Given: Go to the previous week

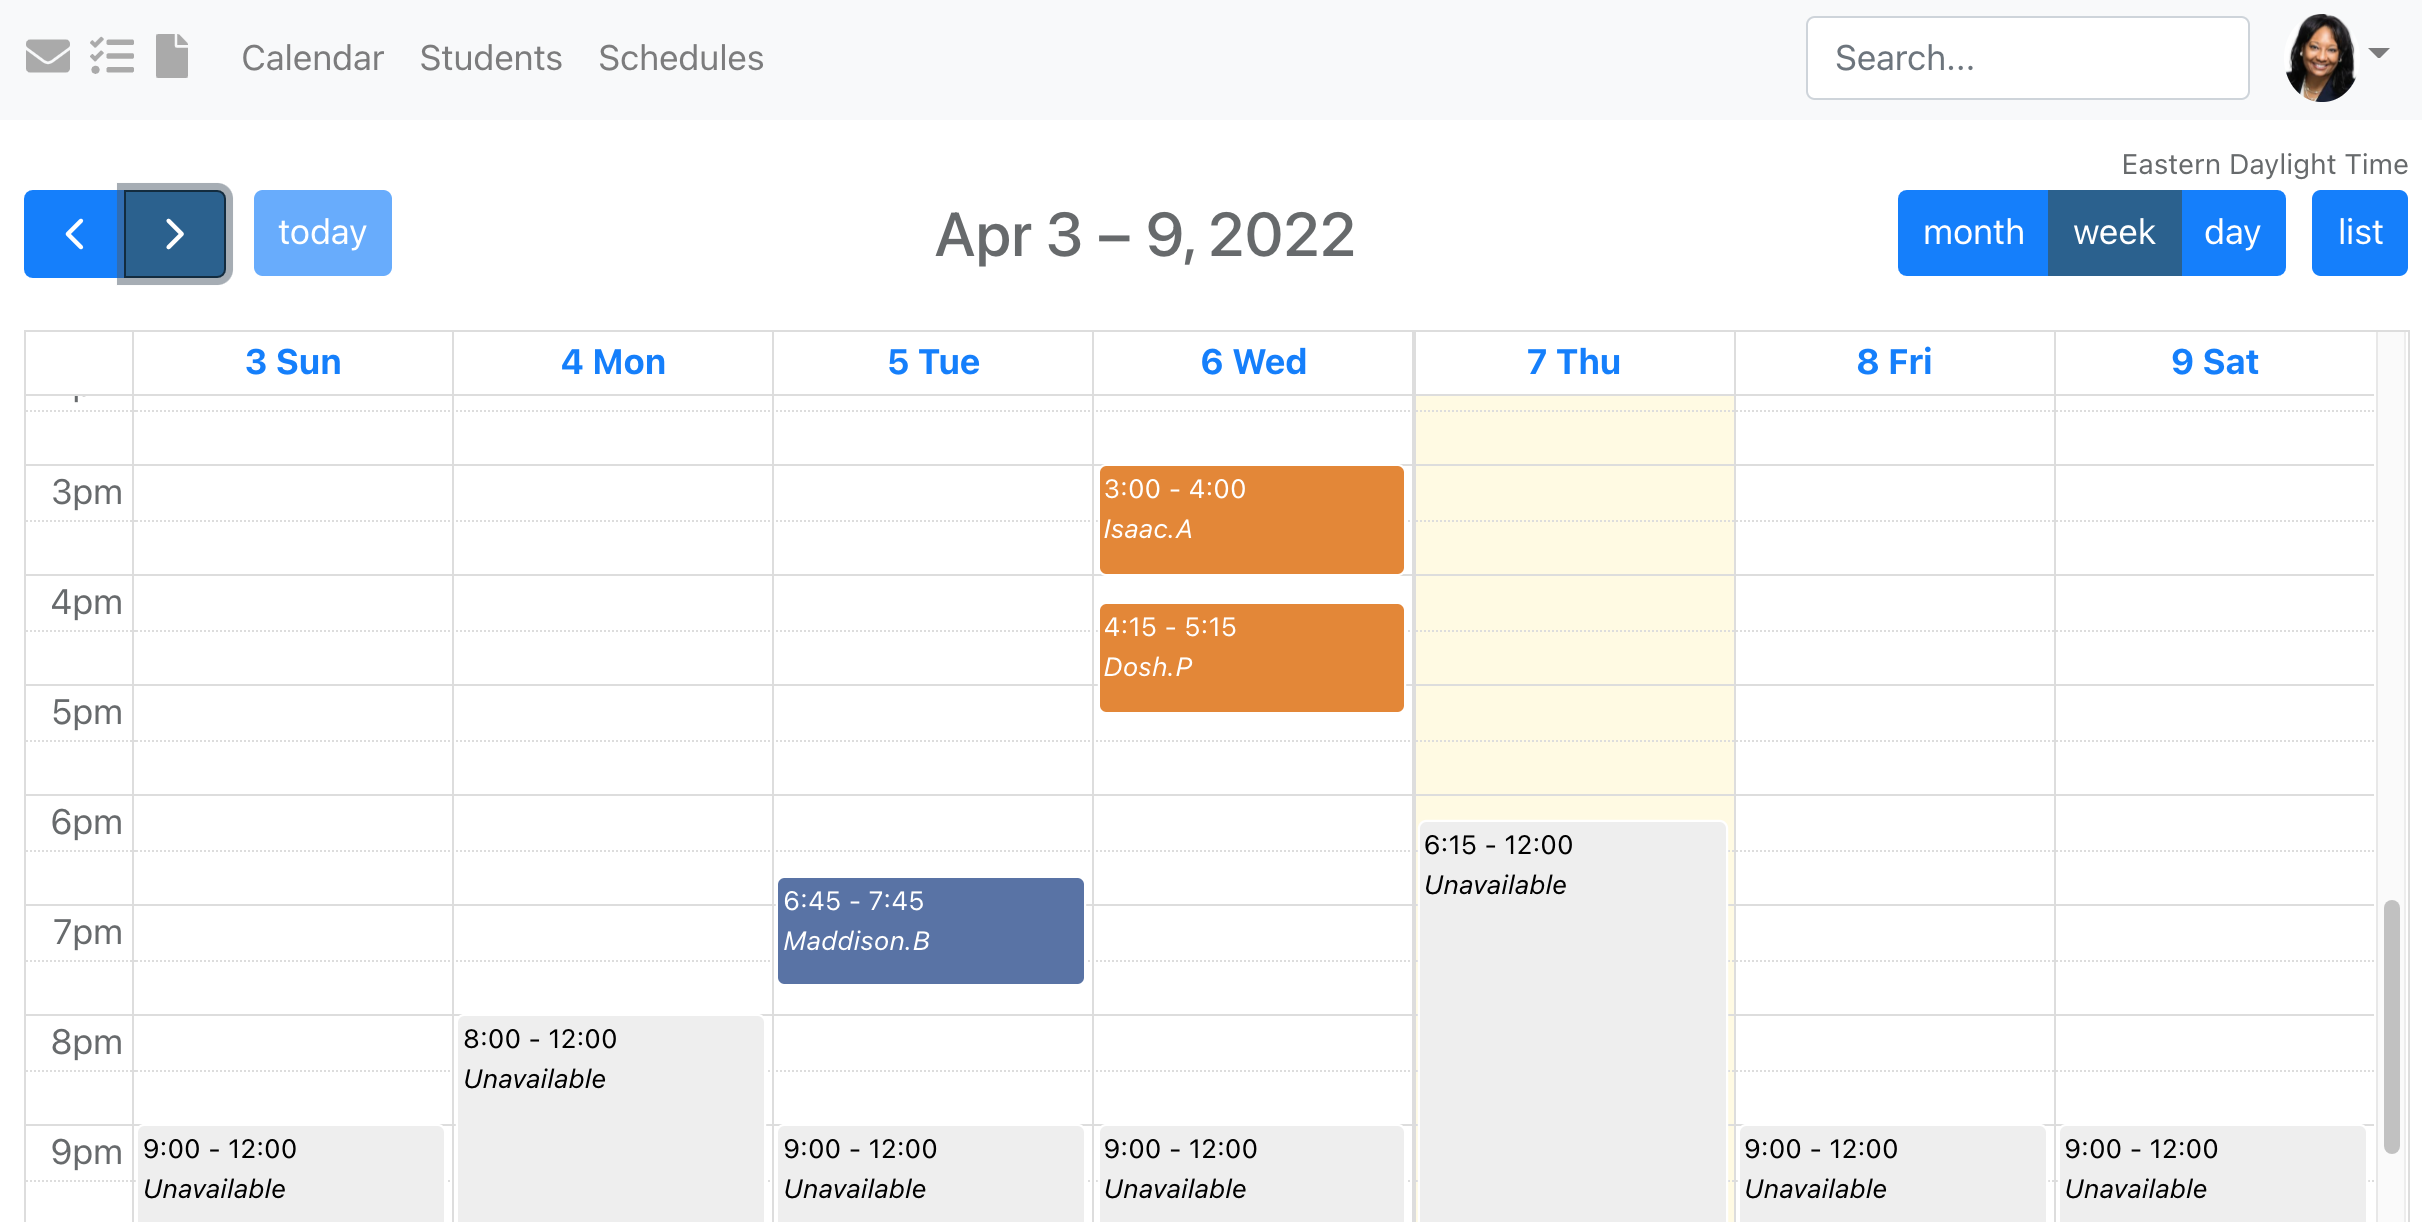Looking at the screenshot, I should [73, 233].
